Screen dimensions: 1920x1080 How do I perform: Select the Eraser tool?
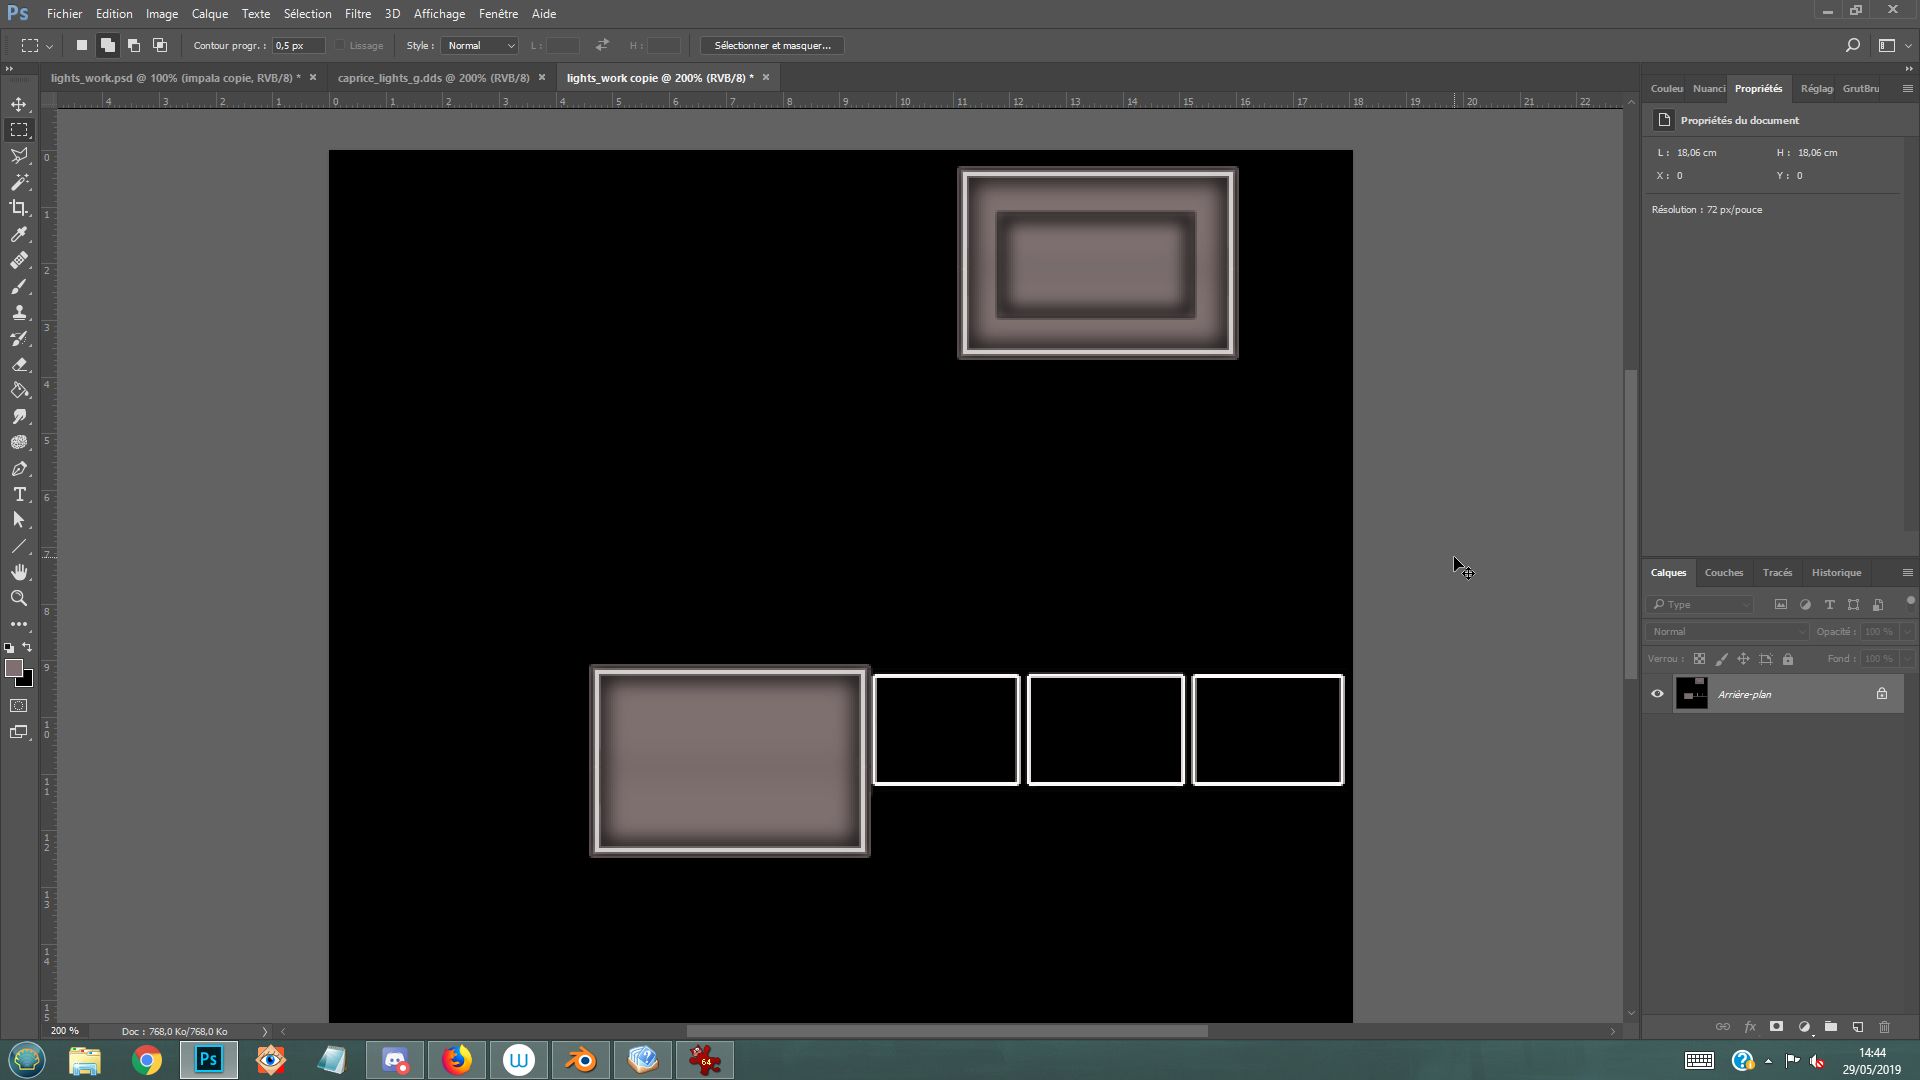pos(19,365)
